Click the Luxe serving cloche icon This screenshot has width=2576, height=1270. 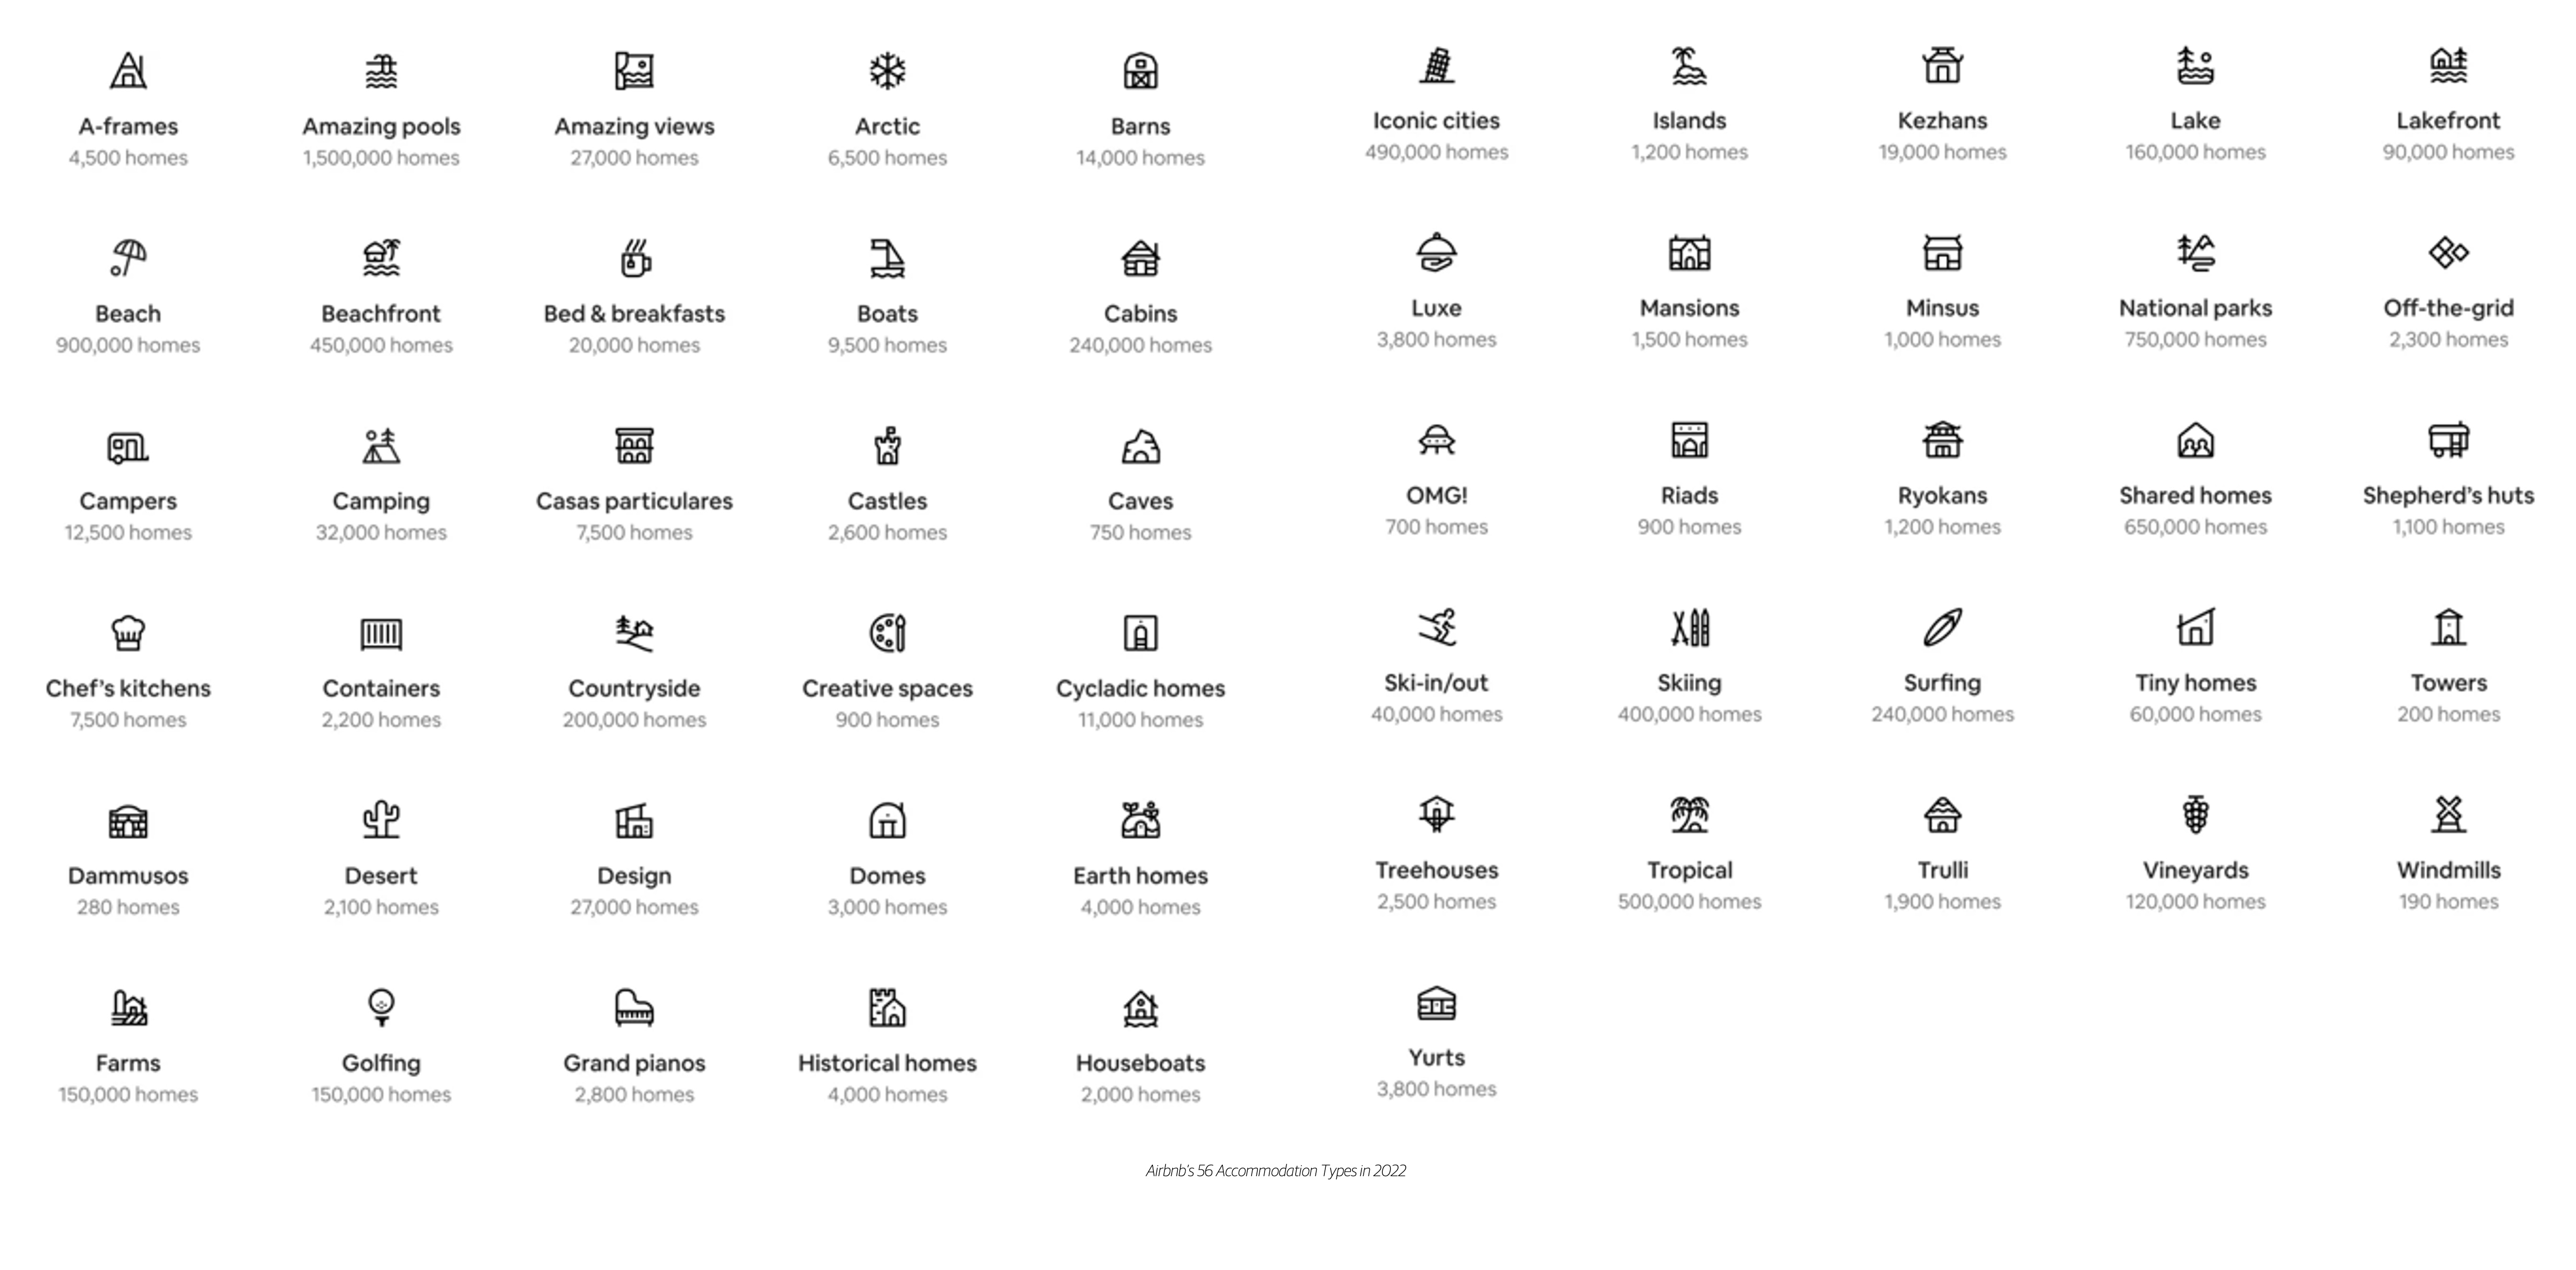1437,252
